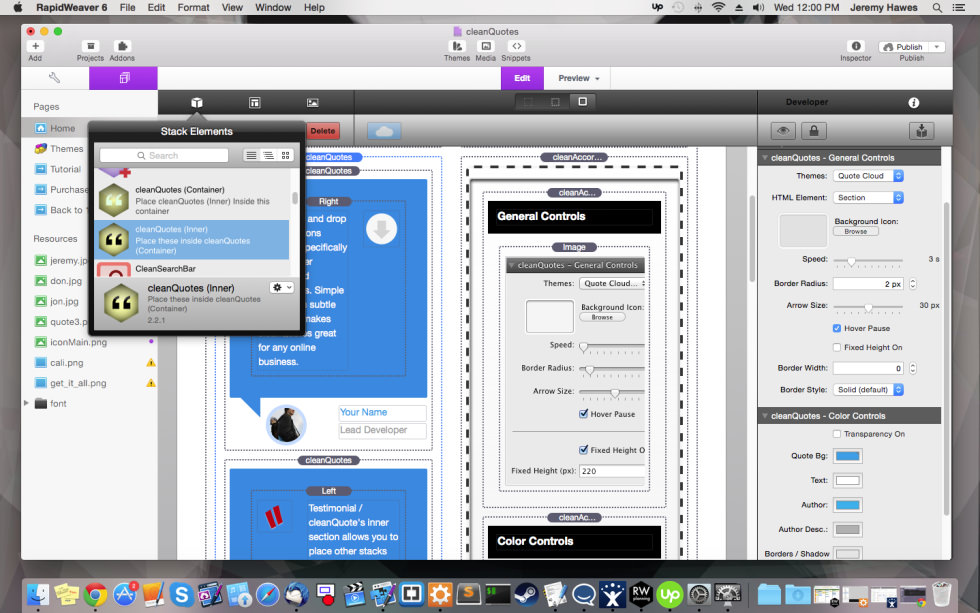This screenshot has height=613, width=980.
Task: Open Spotlight search in menu bar
Action: point(937,7)
